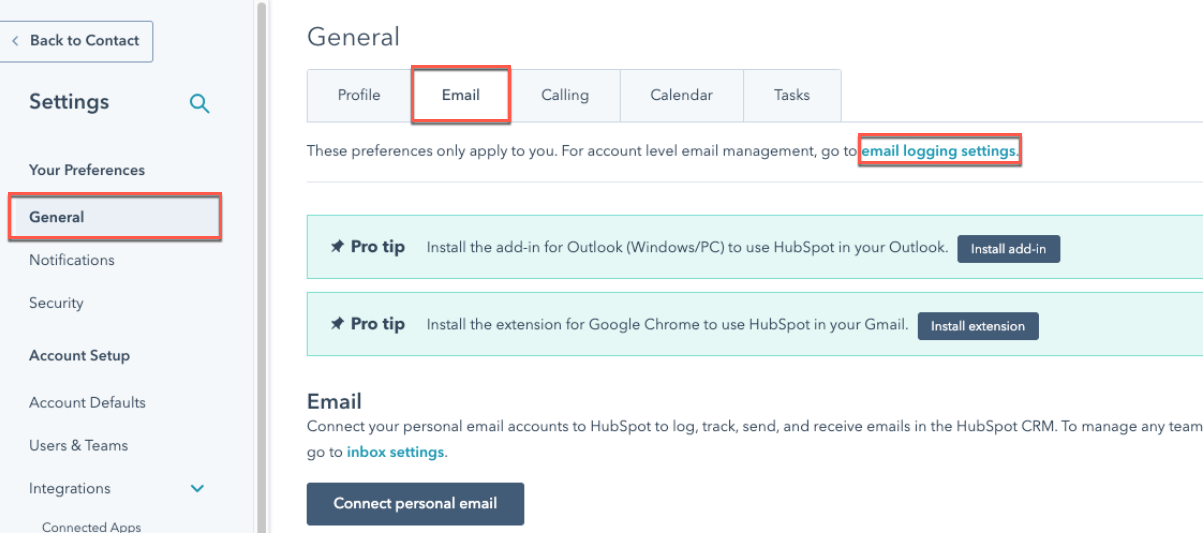
Task: Go to Users & Teams settings
Action: pyautogui.click(x=78, y=445)
